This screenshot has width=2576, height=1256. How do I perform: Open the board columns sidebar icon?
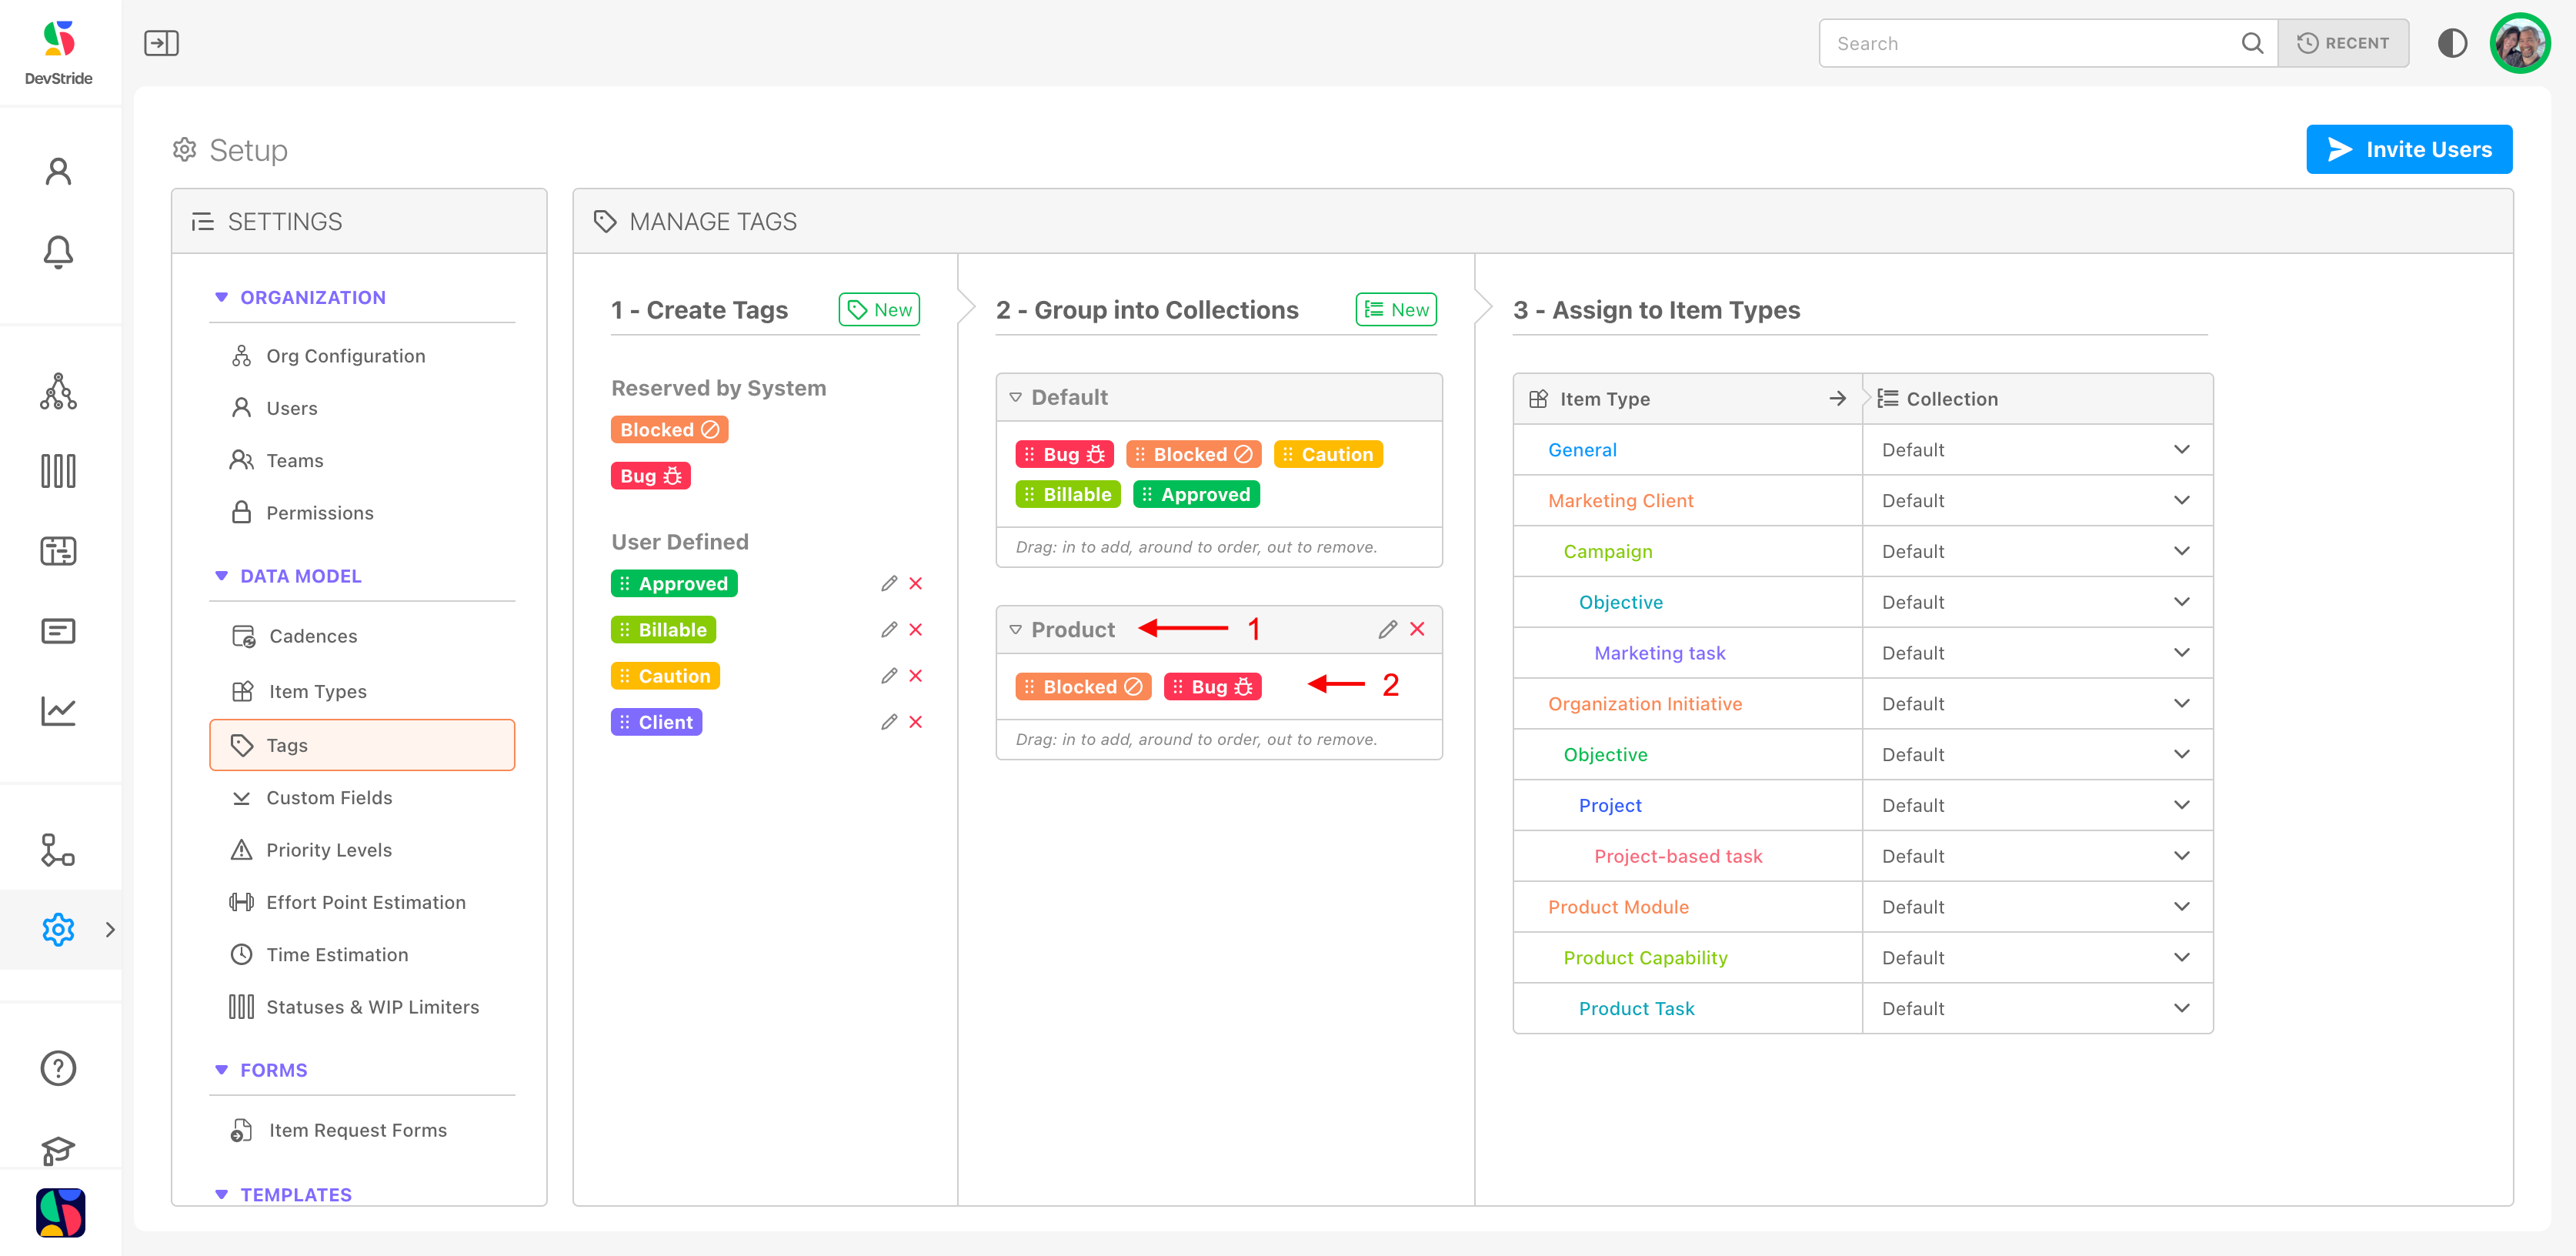coord(58,471)
